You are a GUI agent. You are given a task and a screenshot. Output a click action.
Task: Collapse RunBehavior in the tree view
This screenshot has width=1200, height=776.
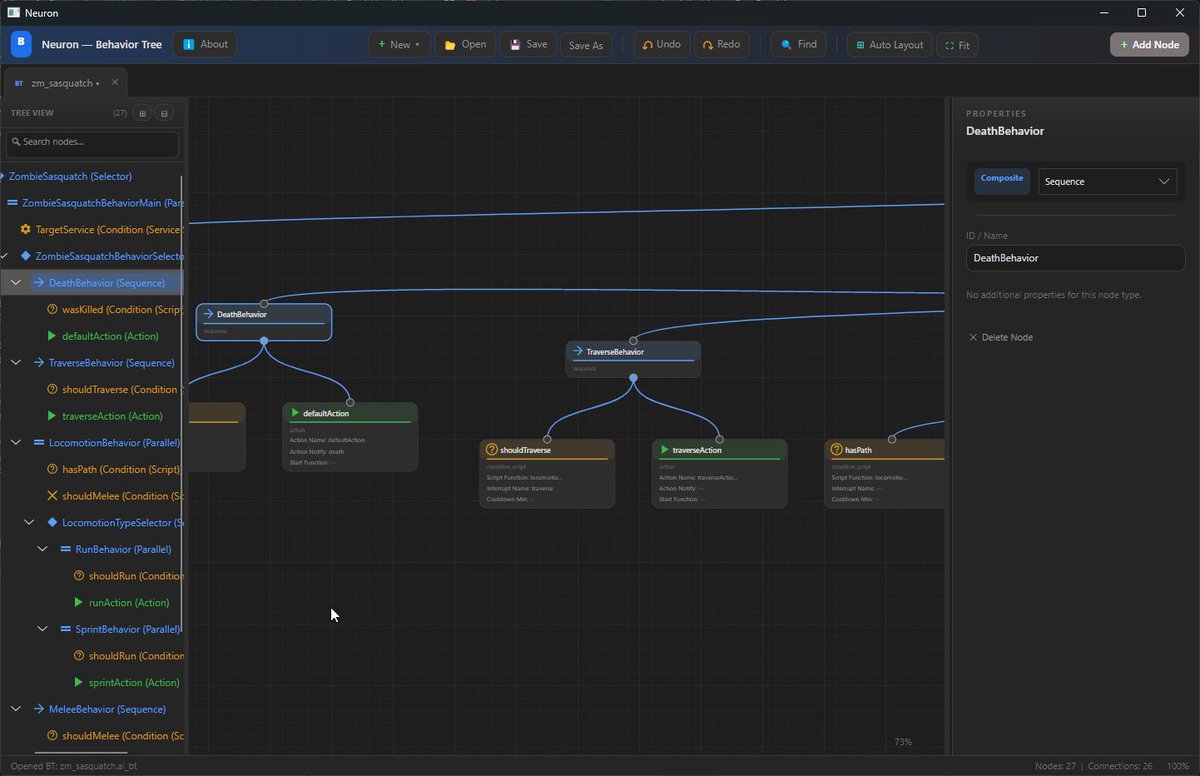coord(42,549)
